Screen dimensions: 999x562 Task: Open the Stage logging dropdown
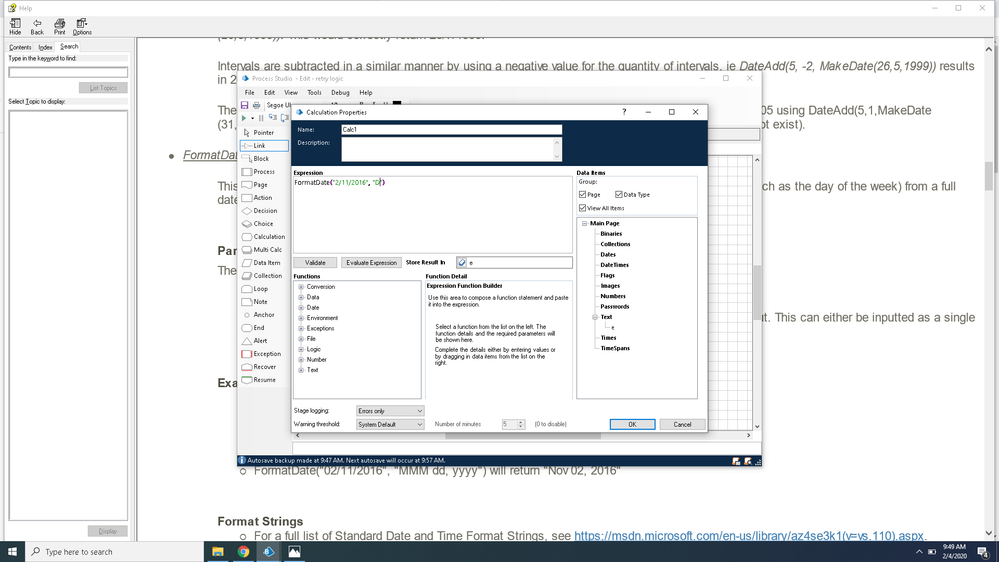(390, 411)
